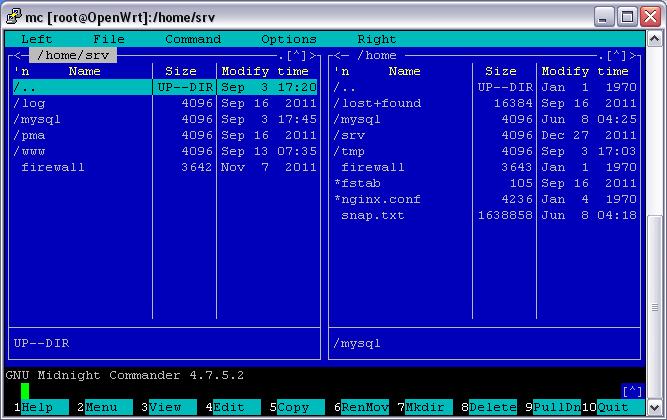The height and width of the screenshot is (420, 667).
Task: Open the Options menu
Action: 288,39
